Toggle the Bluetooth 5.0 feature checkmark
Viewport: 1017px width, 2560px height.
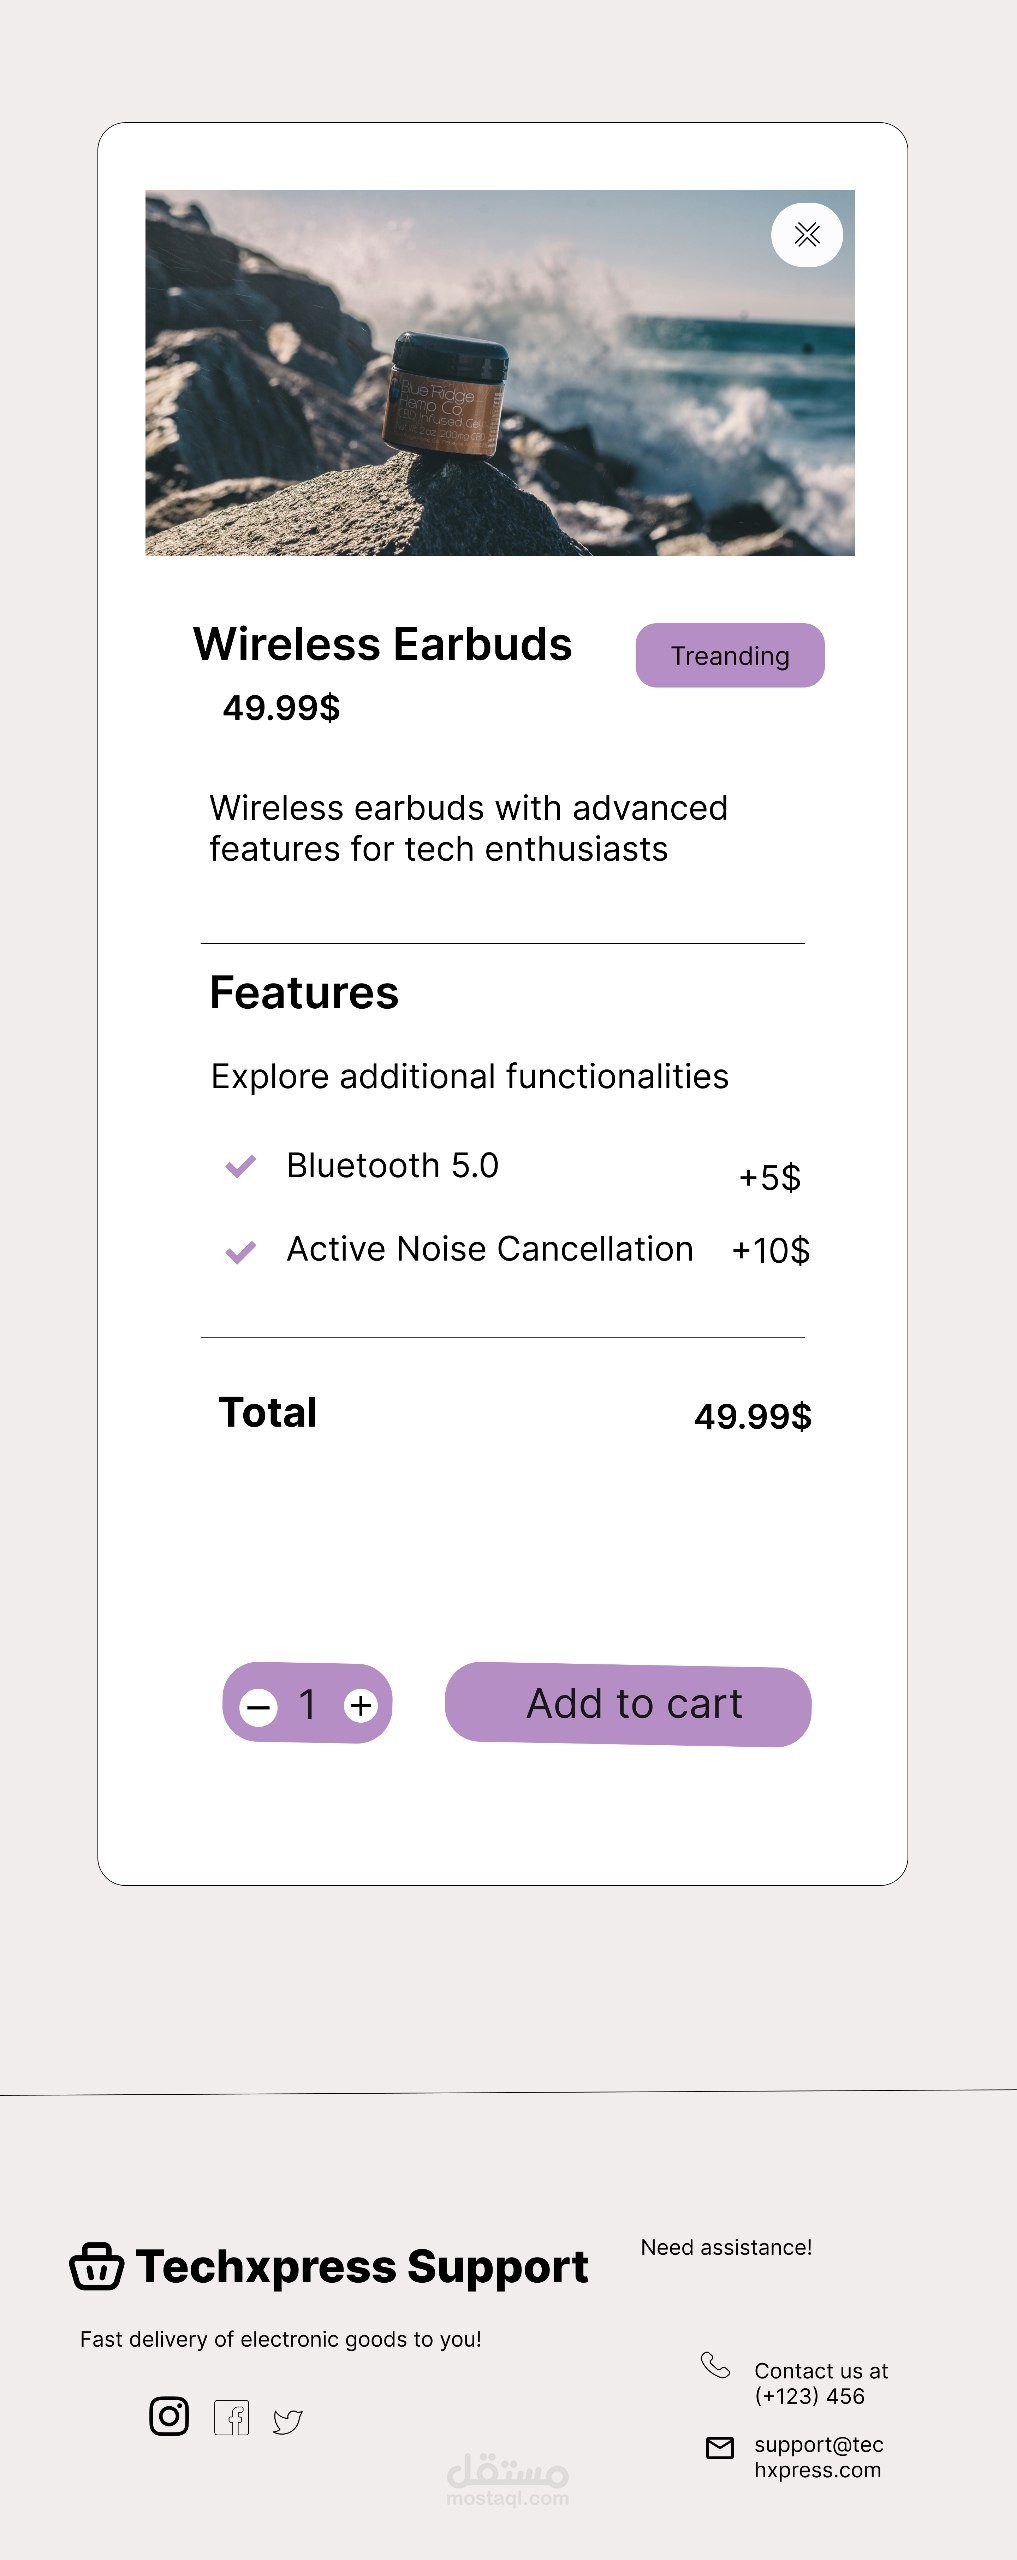click(x=240, y=1166)
